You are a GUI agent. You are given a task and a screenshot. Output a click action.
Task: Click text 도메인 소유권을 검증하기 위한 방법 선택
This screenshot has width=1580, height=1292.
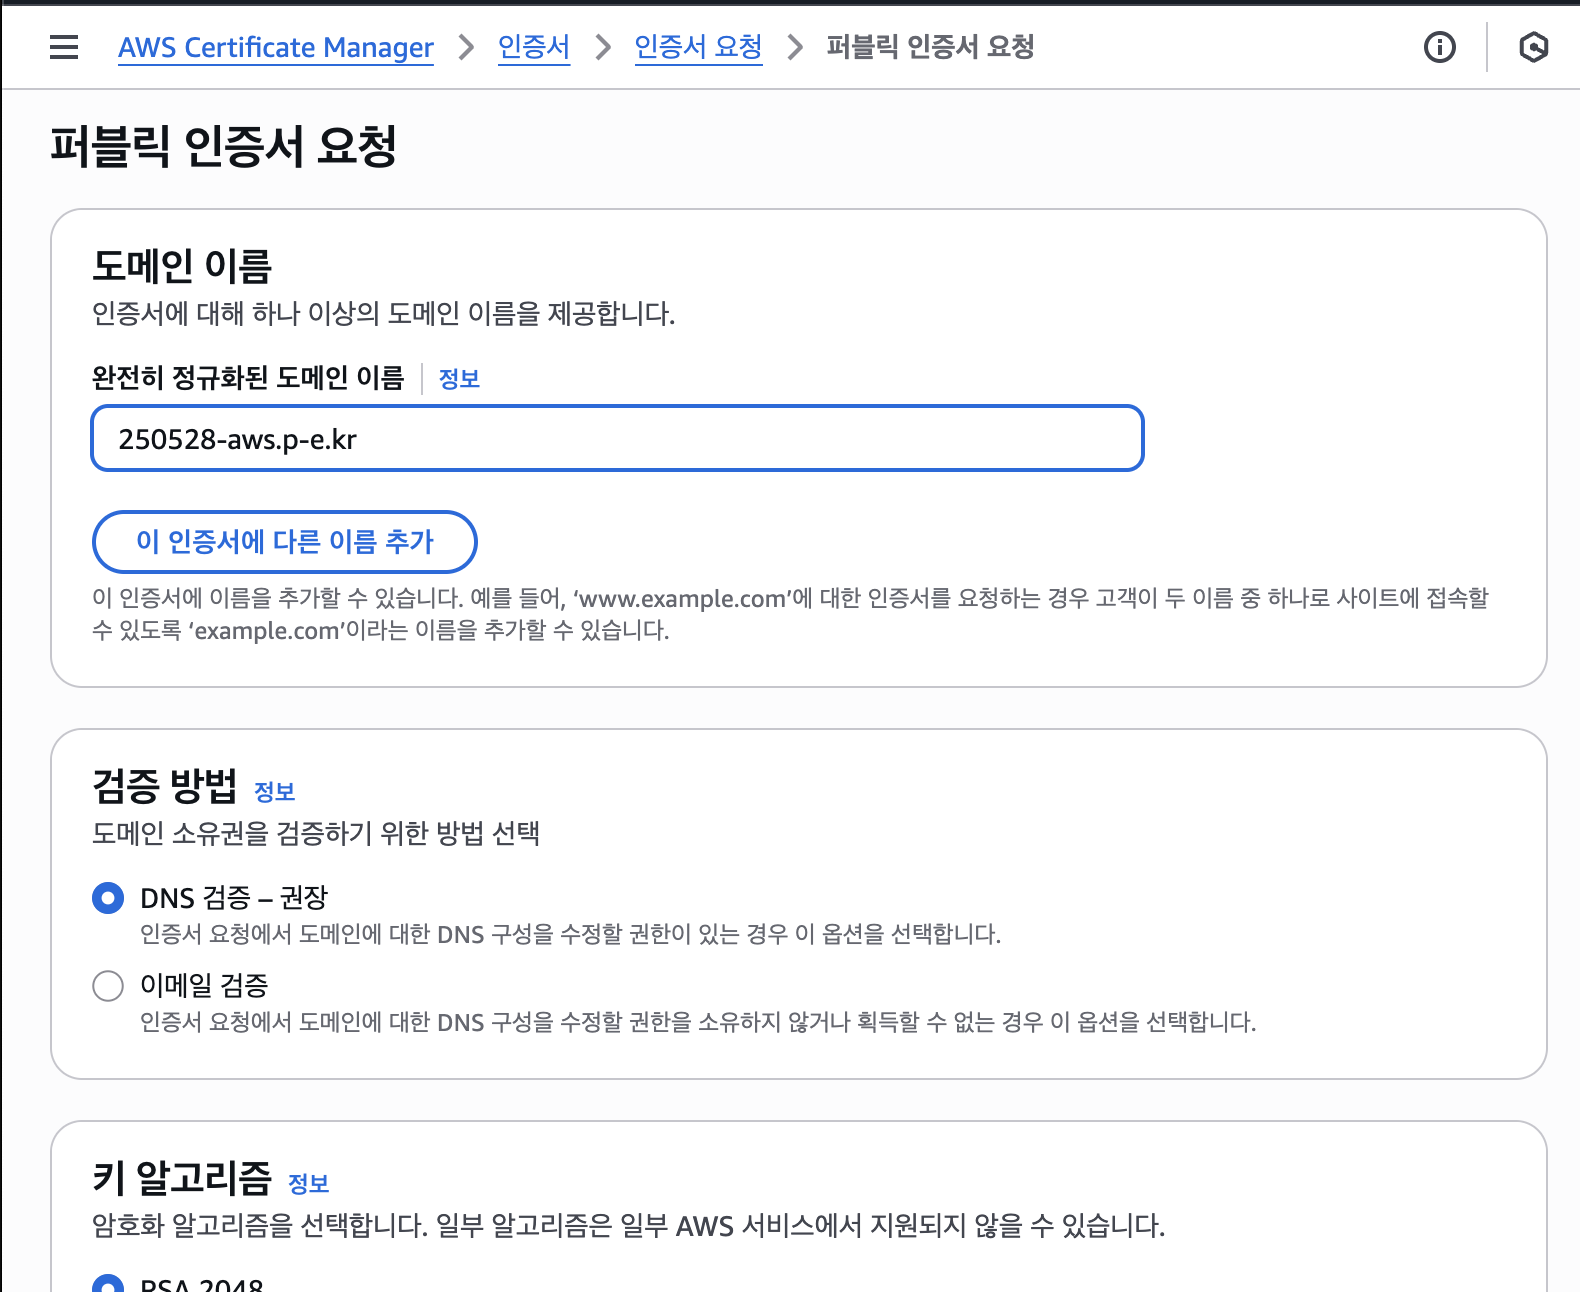316,833
